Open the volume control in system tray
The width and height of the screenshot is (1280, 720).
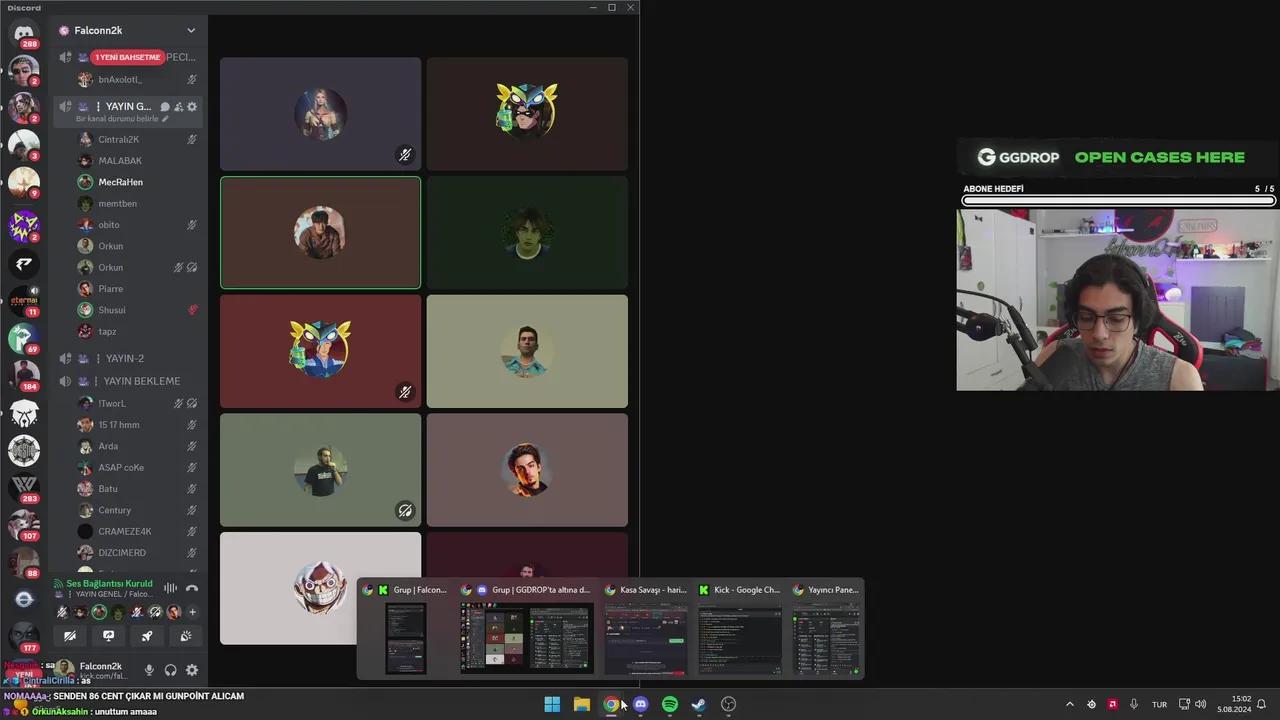coord(1200,704)
